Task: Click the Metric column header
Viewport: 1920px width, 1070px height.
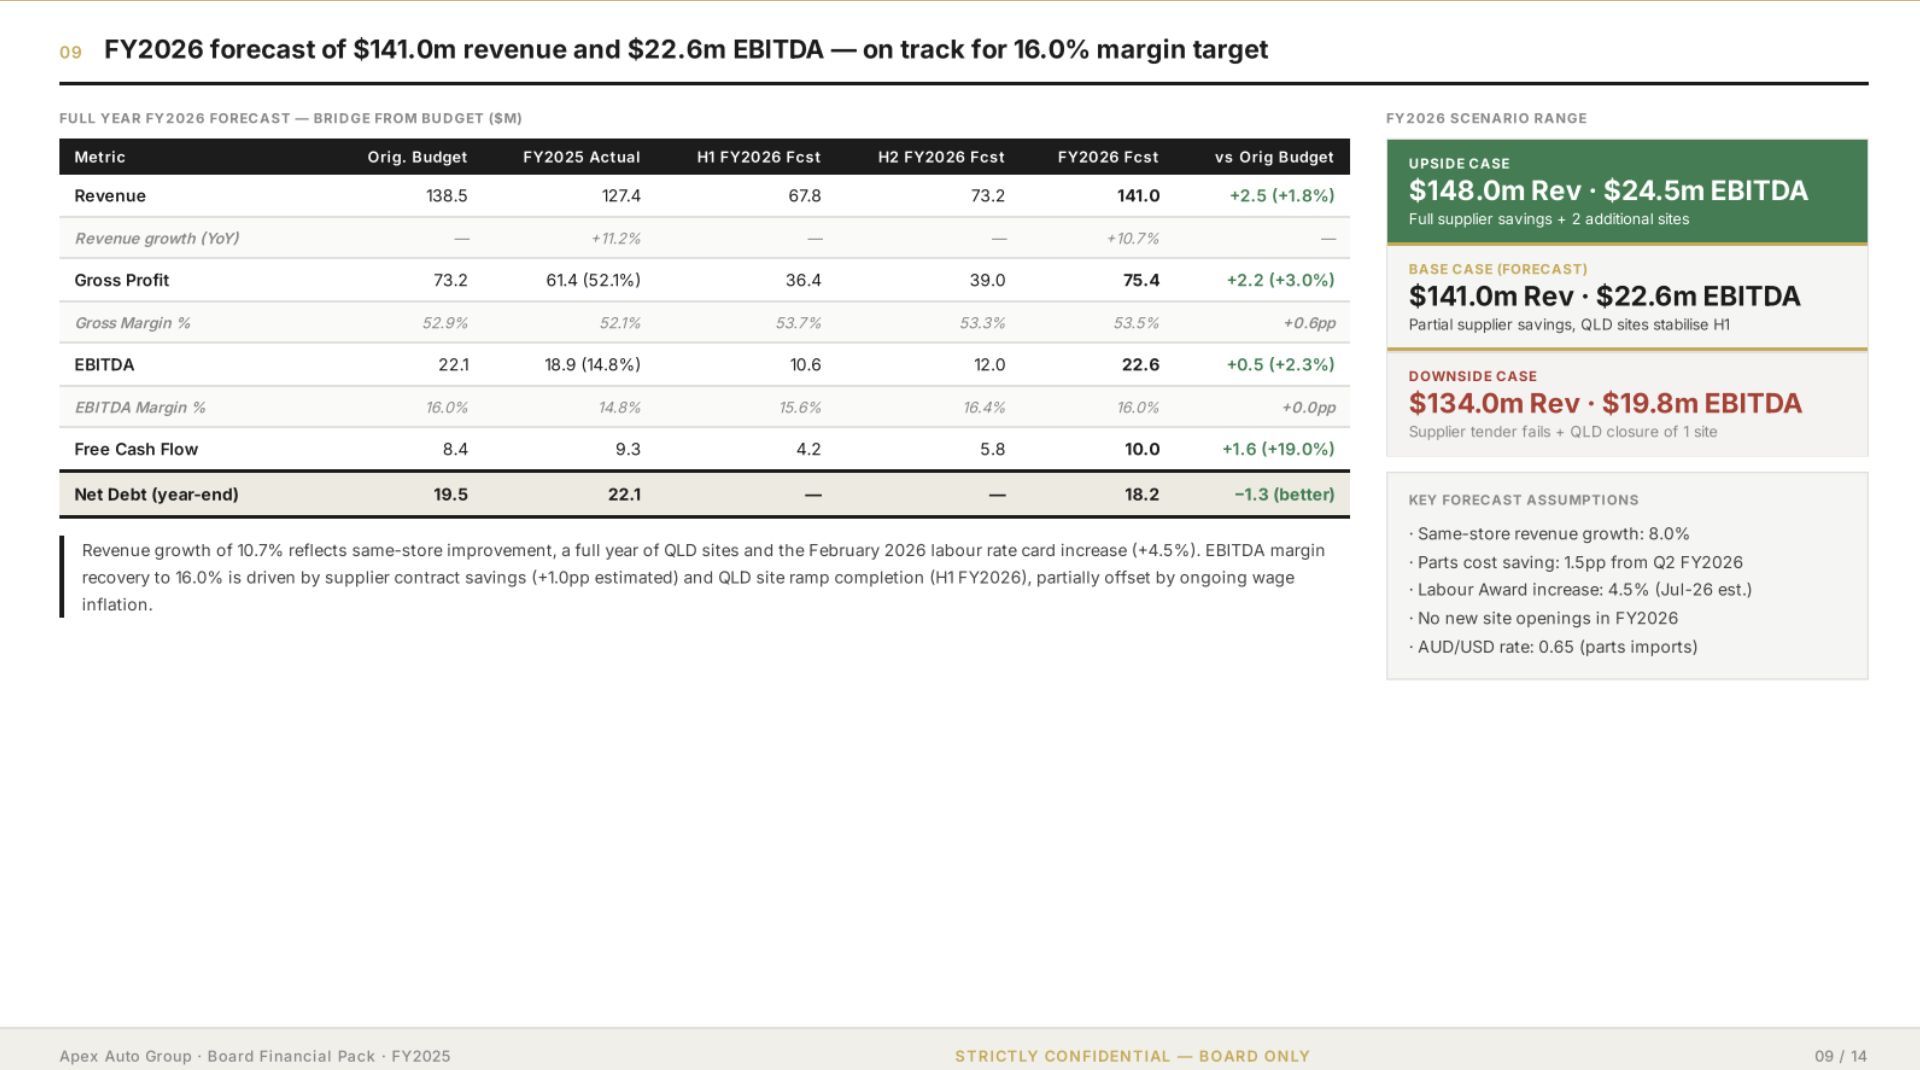Action: pos(100,157)
